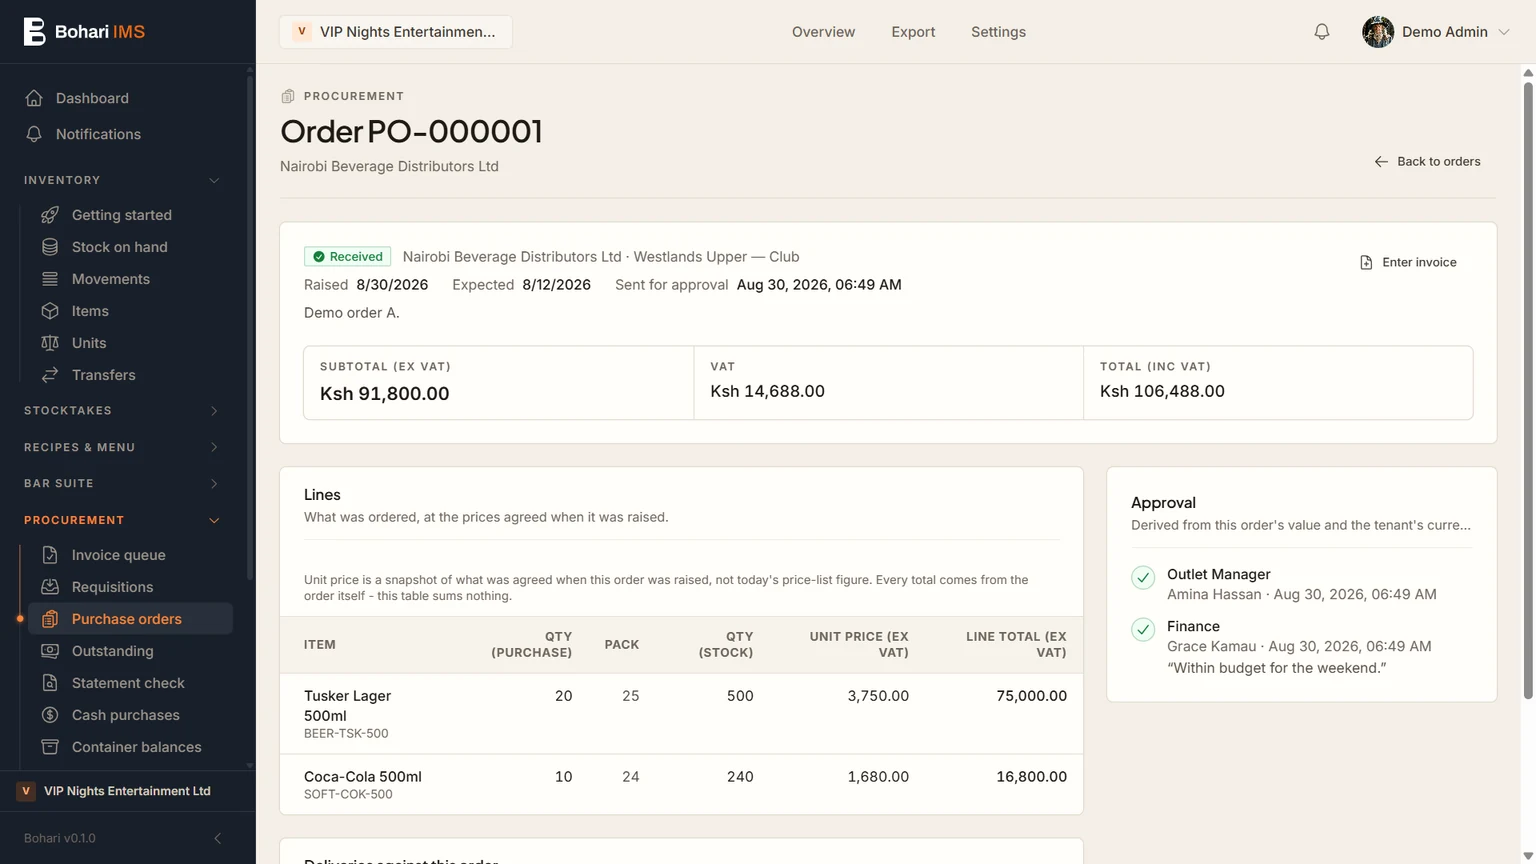This screenshot has width=1536, height=864.
Task: Click the Items box icon
Action: pyautogui.click(x=50, y=311)
